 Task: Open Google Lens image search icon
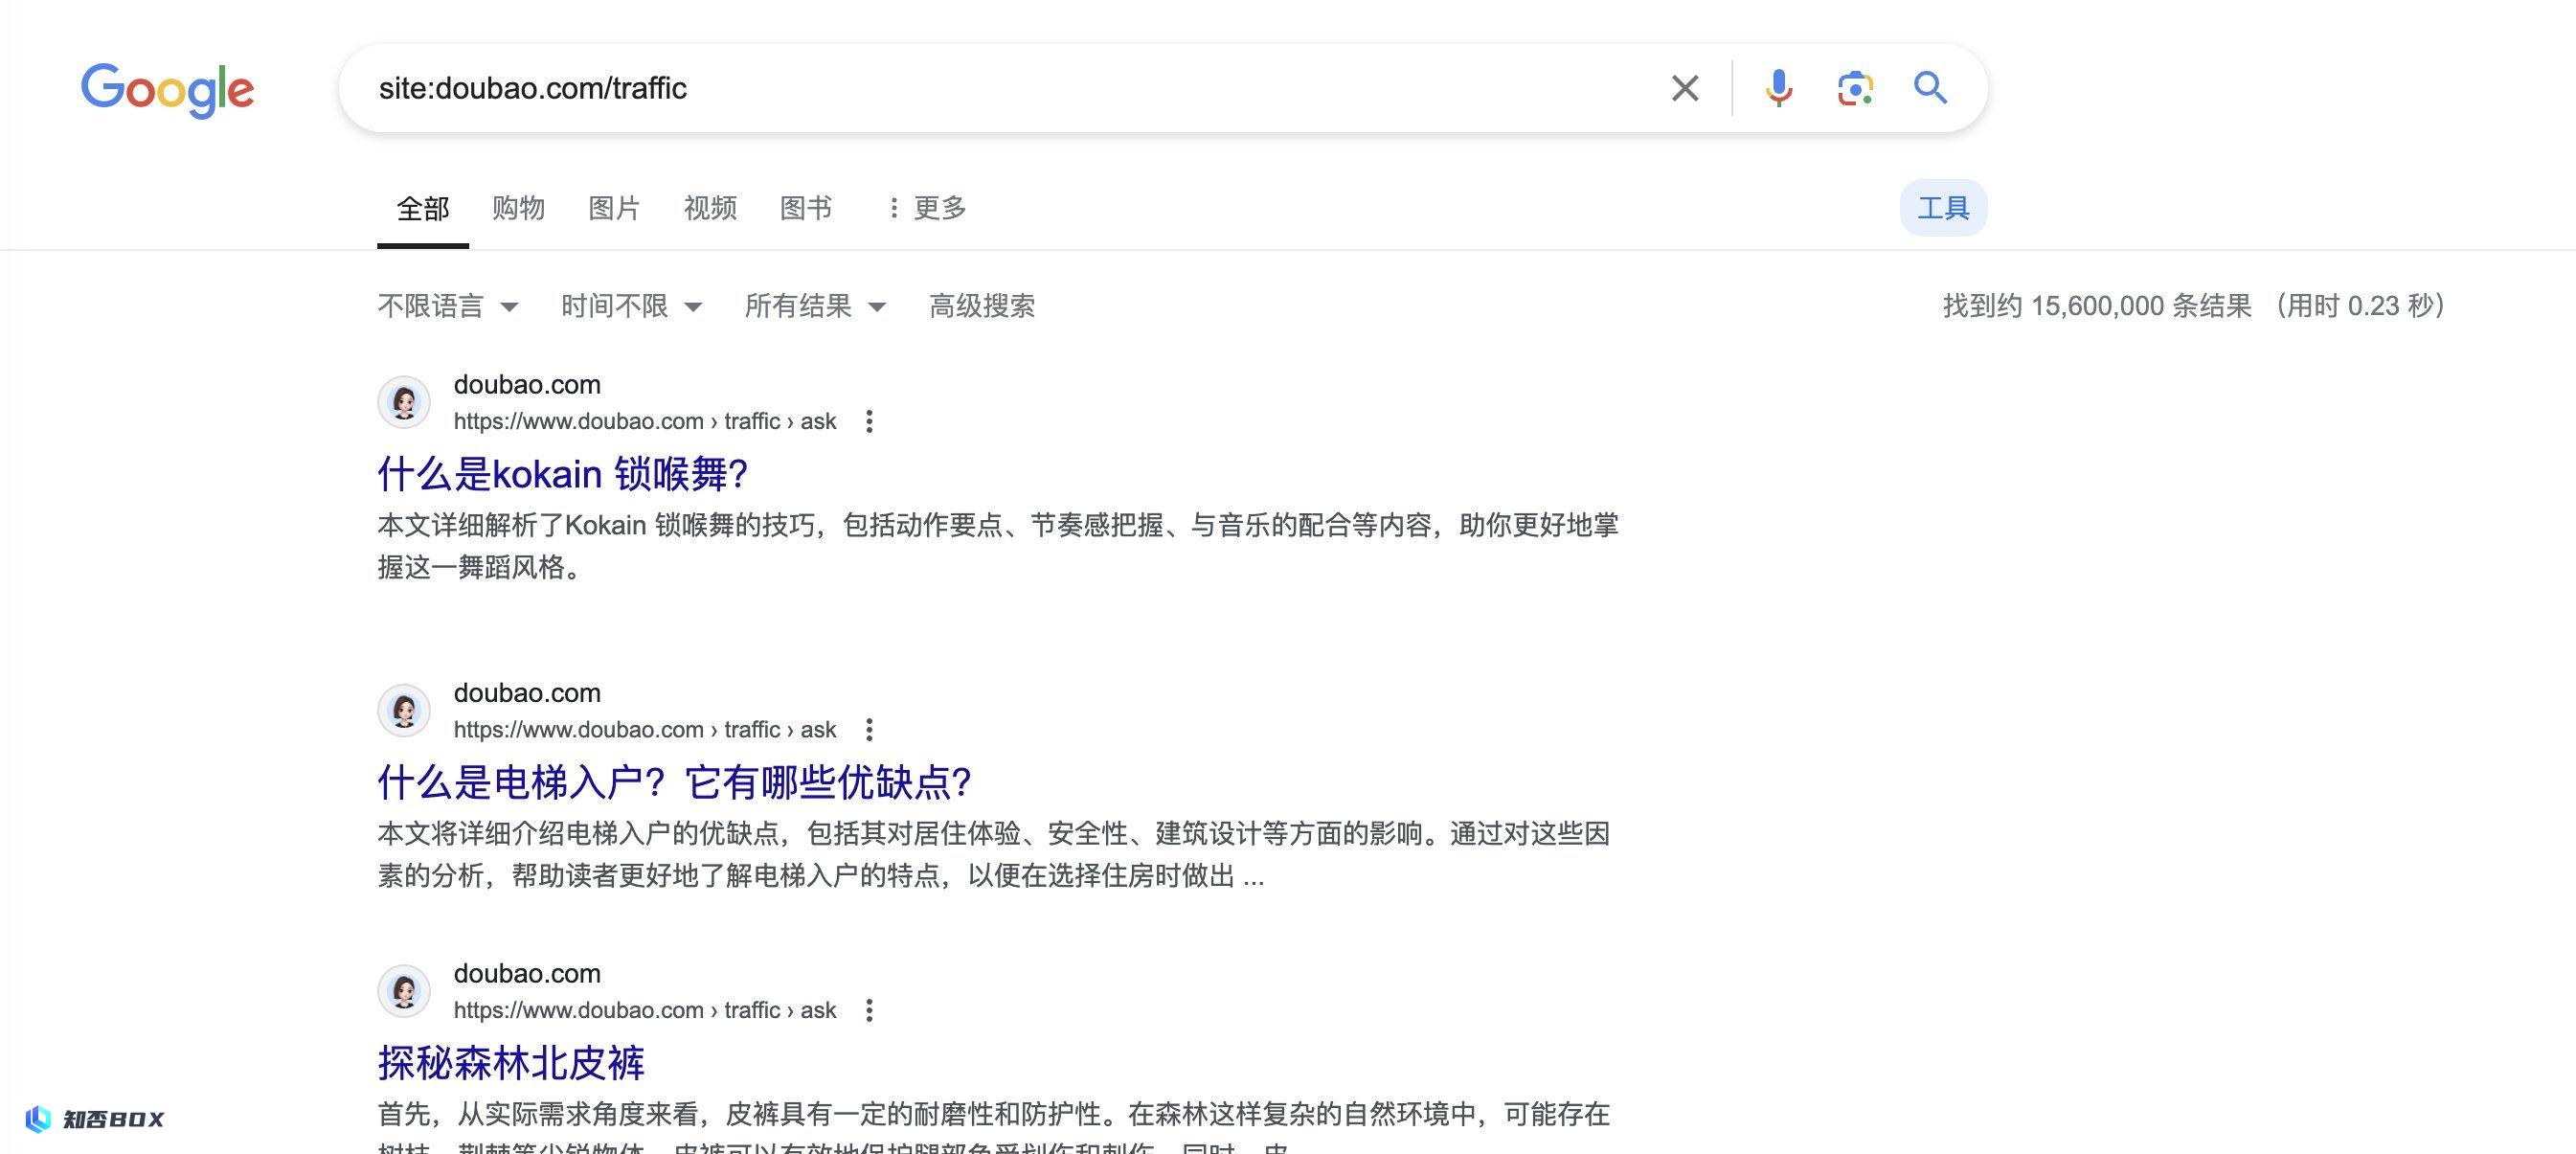(x=1855, y=88)
